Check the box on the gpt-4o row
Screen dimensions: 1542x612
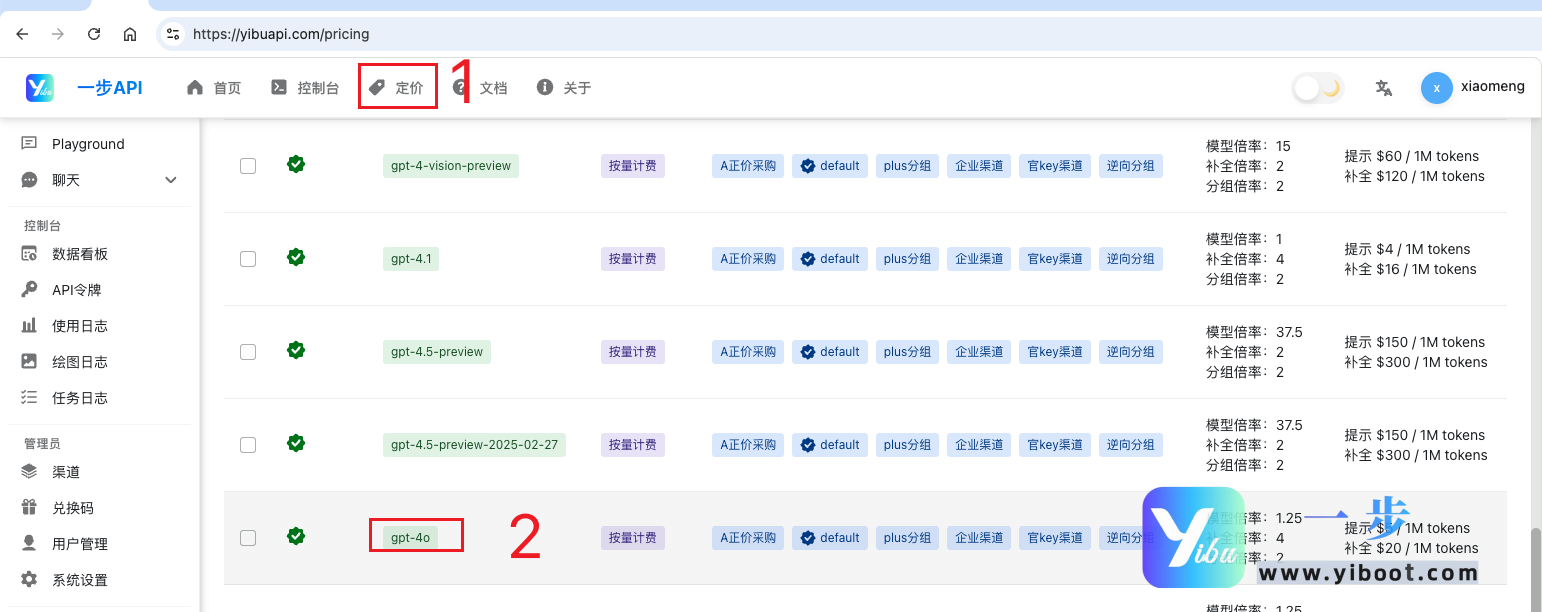point(248,537)
